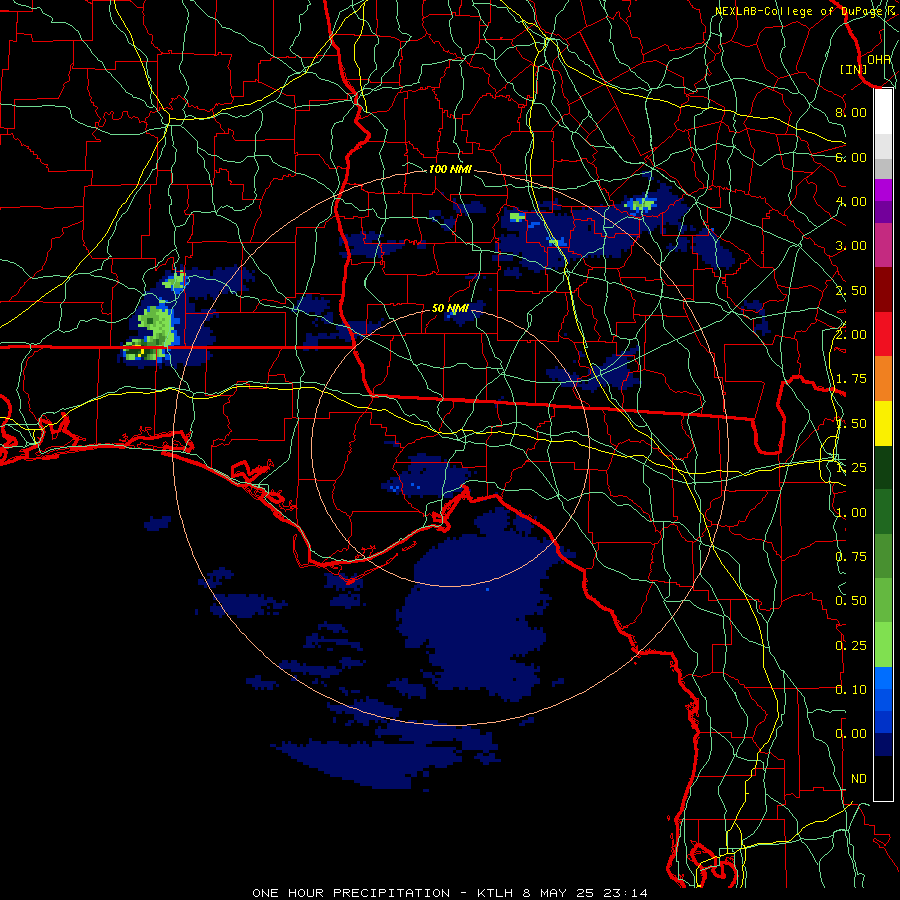
Task: Pick the magenta legend color swatch
Action: [883, 190]
